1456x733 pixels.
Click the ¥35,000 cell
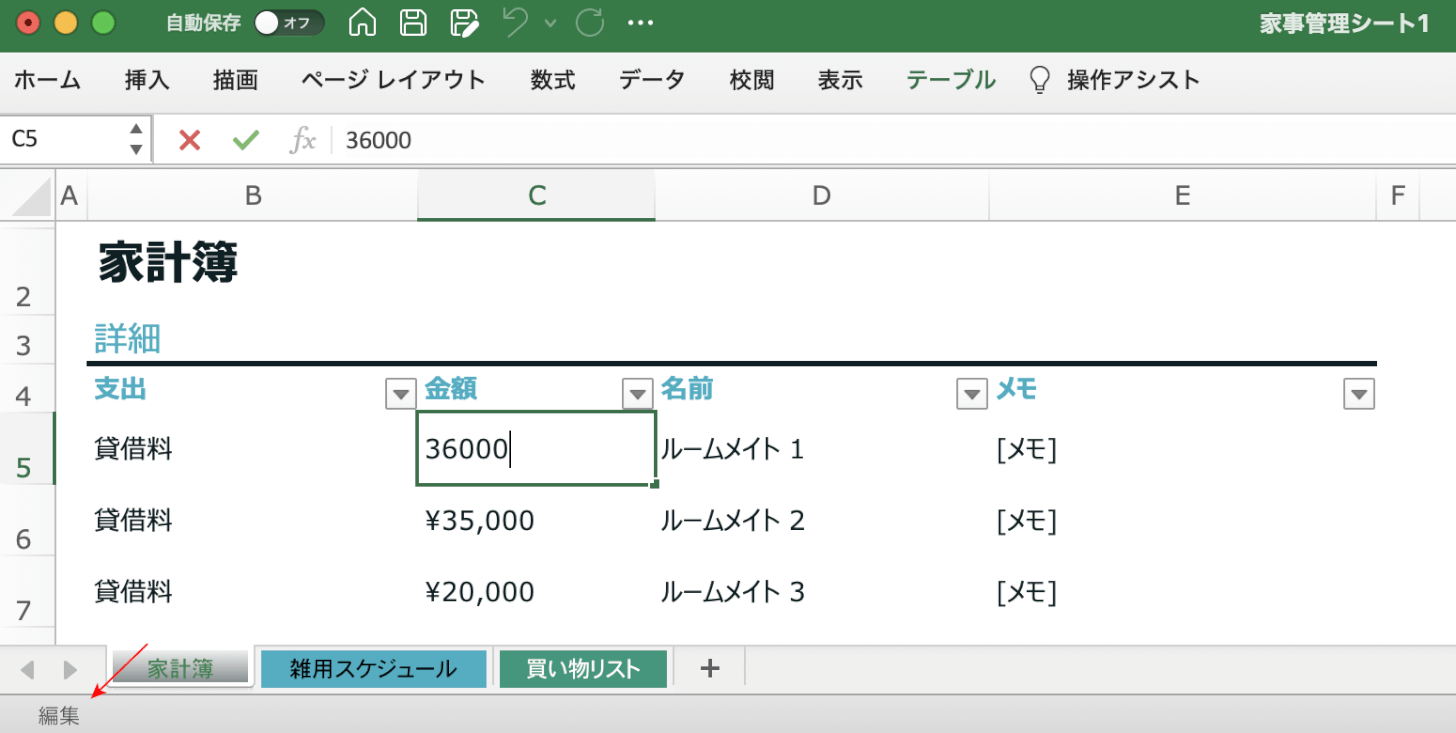(x=480, y=521)
